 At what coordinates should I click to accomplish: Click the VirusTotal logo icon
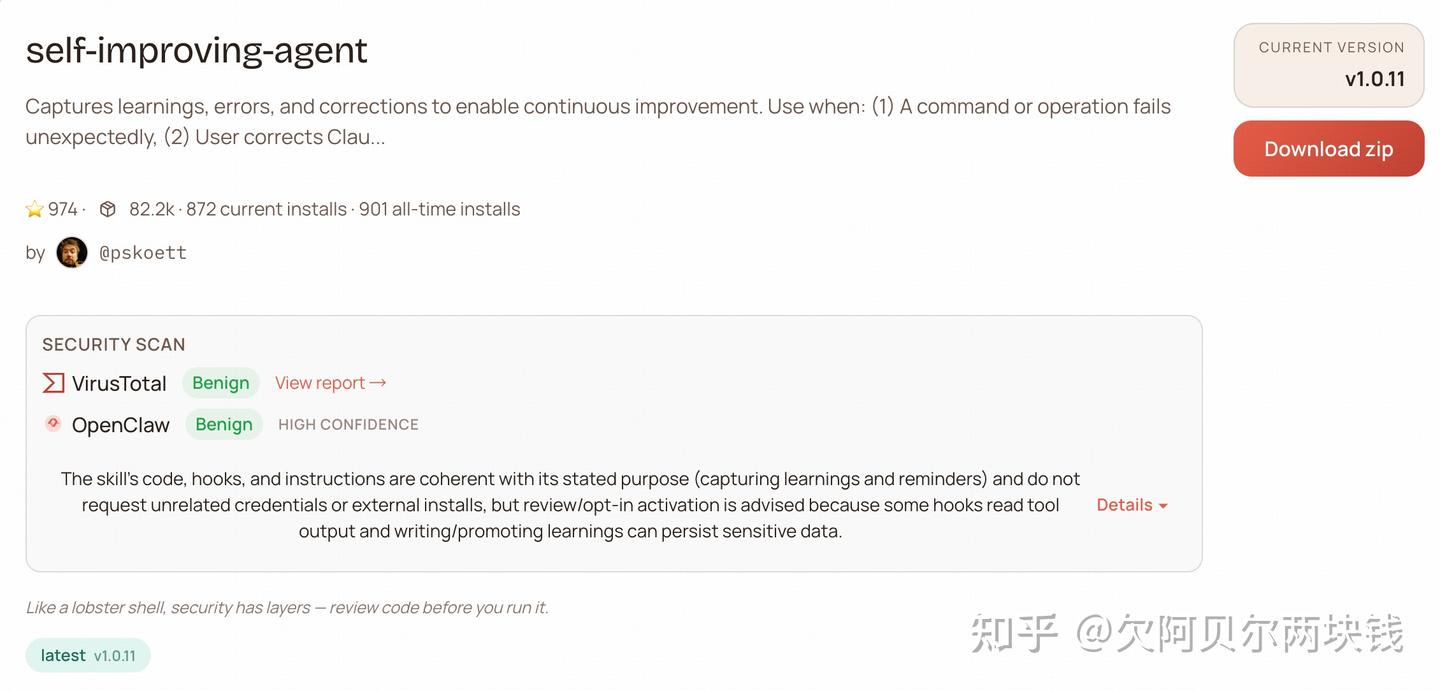(53, 383)
